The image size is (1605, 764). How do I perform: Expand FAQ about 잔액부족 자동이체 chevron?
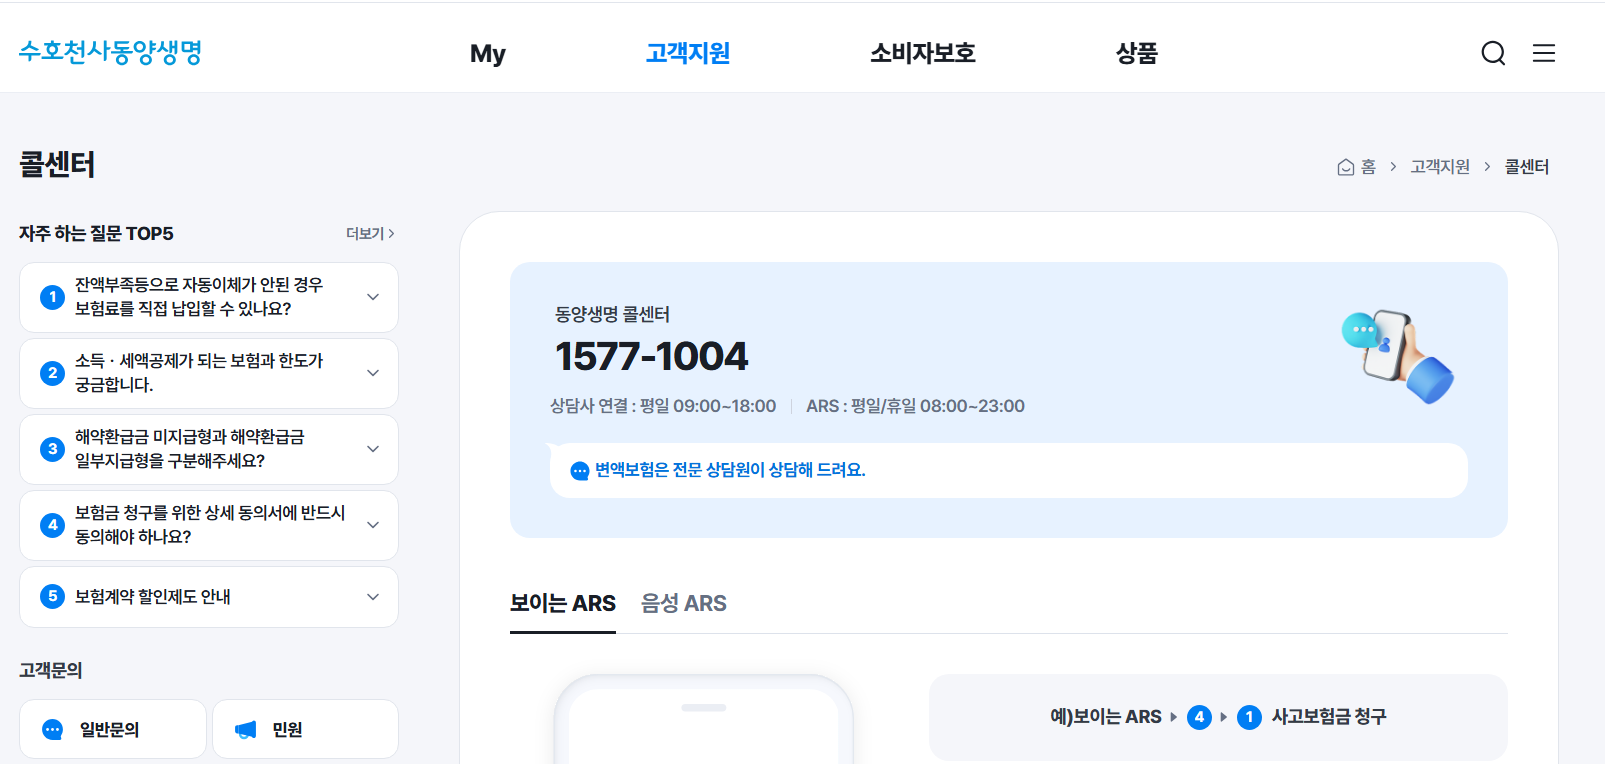pos(373,297)
